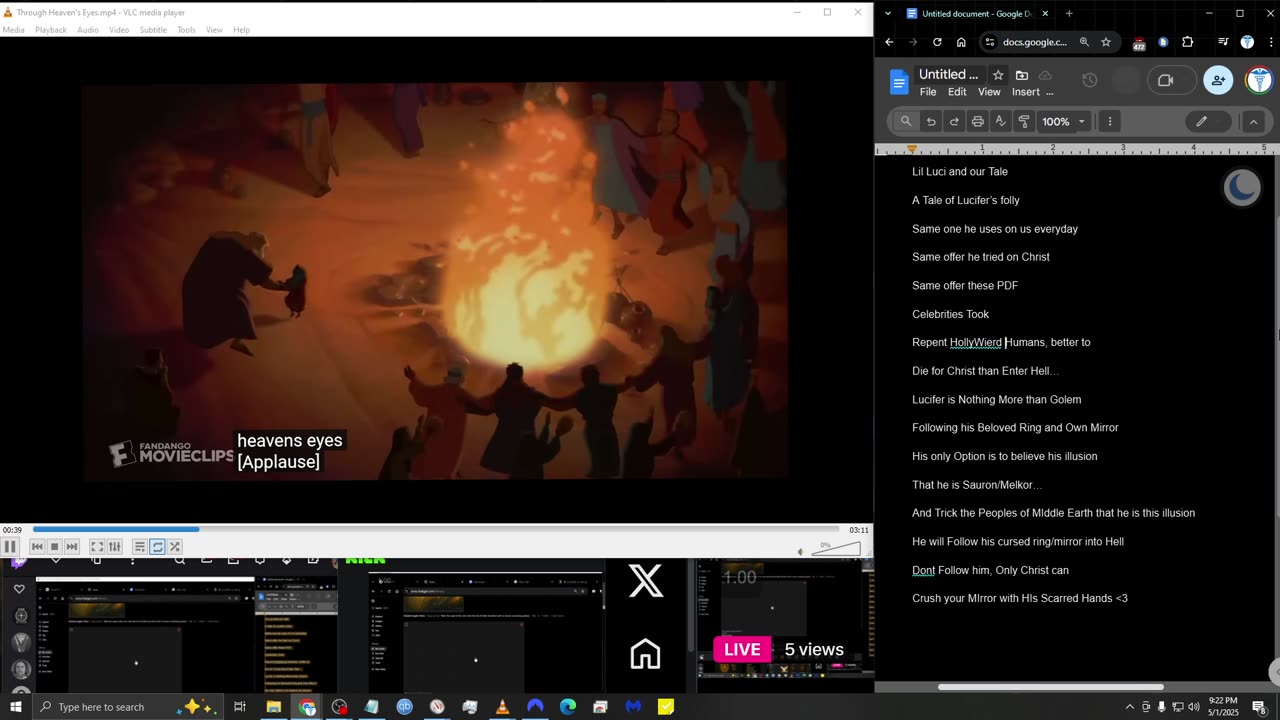Activate paint format tool
Viewport: 1280px width, 720px height.
[x=1024, y=121]
